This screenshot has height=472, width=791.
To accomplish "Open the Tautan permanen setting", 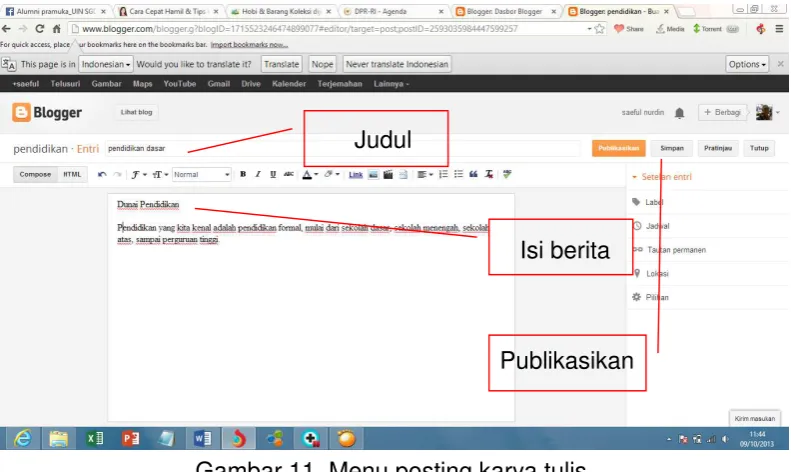I will pyautogui.click(x=669, y=250).
